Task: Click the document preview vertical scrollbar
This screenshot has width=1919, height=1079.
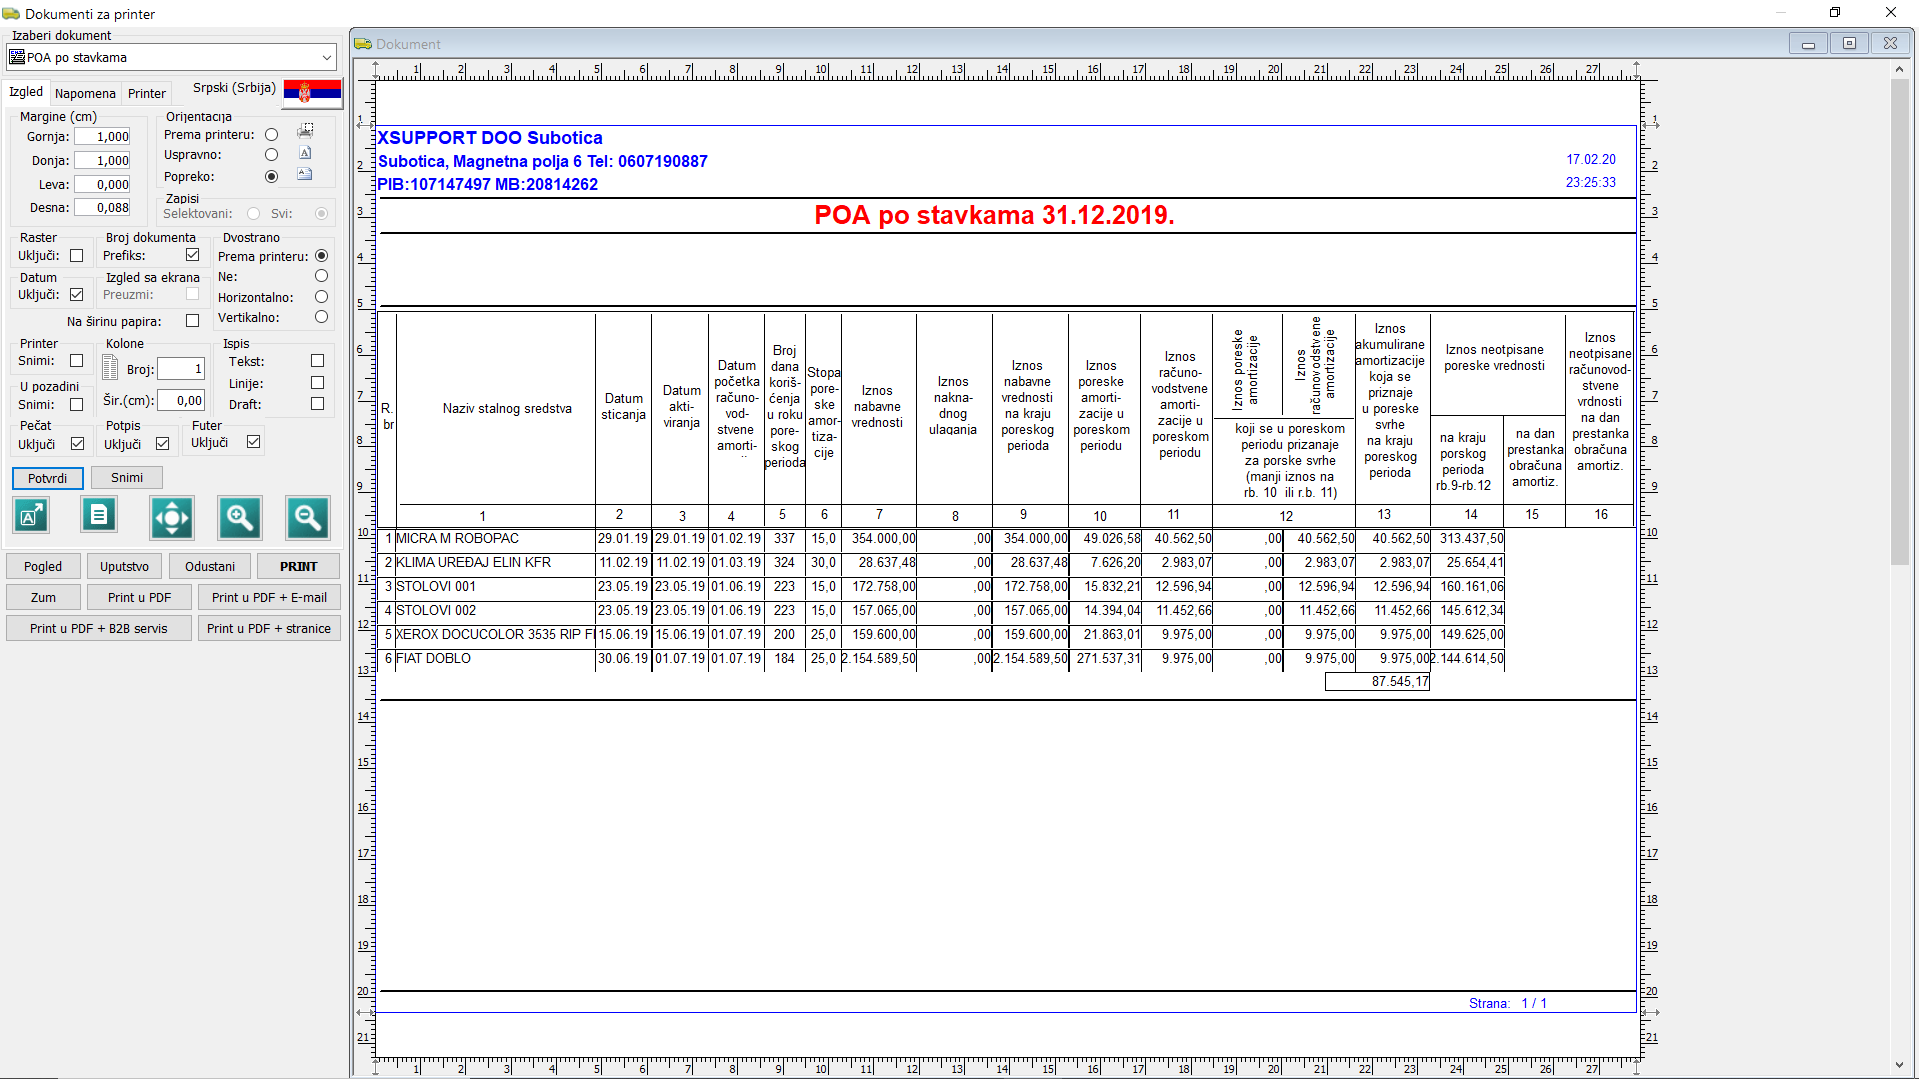Action: [1899, 320]
